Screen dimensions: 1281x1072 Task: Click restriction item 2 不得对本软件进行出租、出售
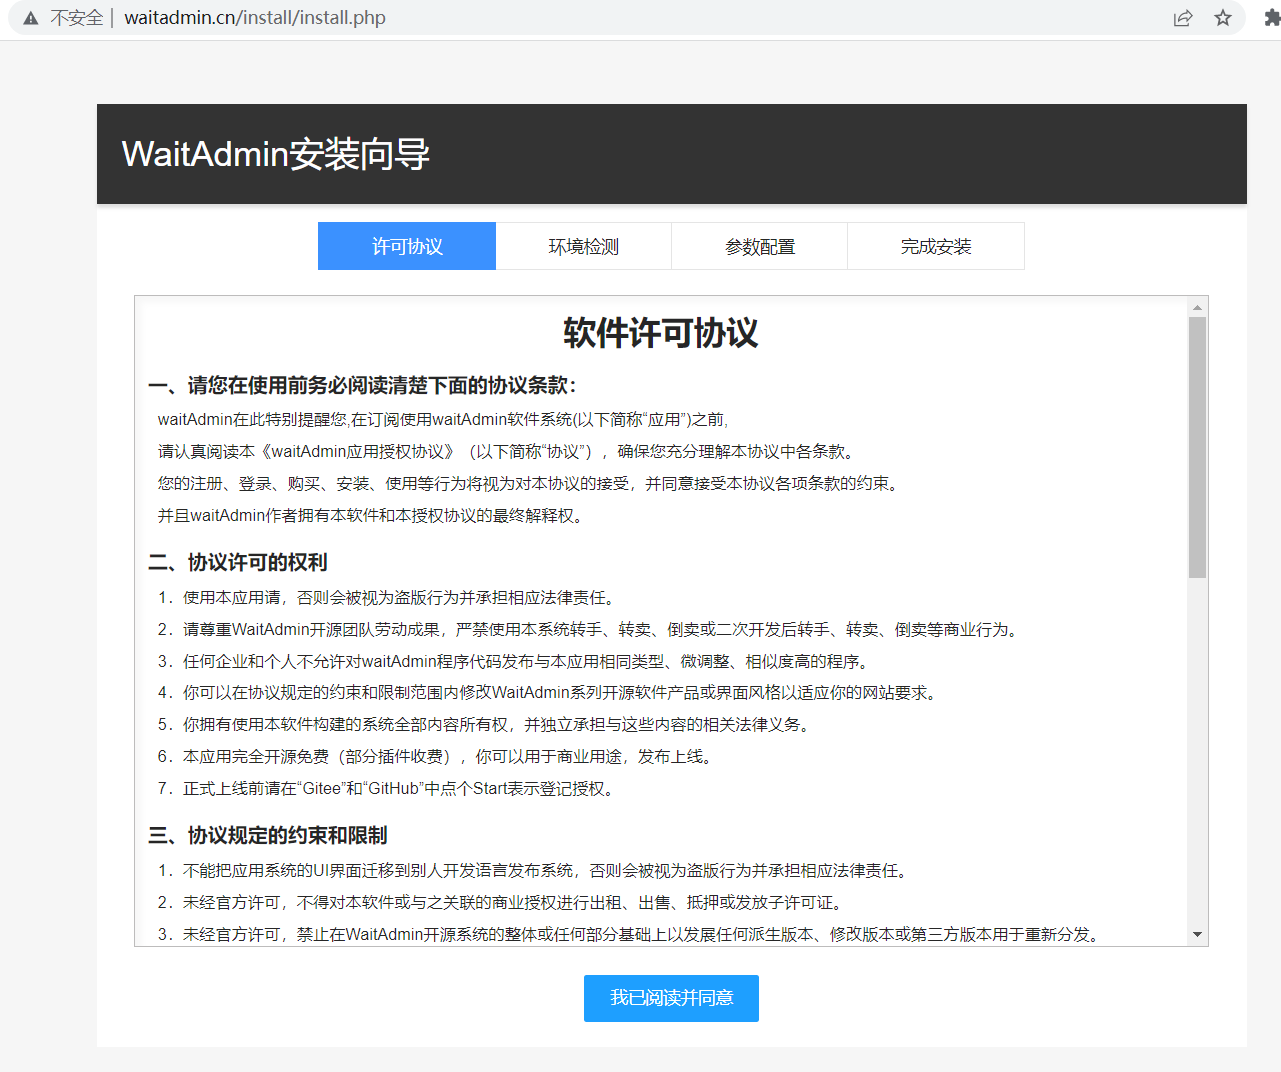pos(503,903)
